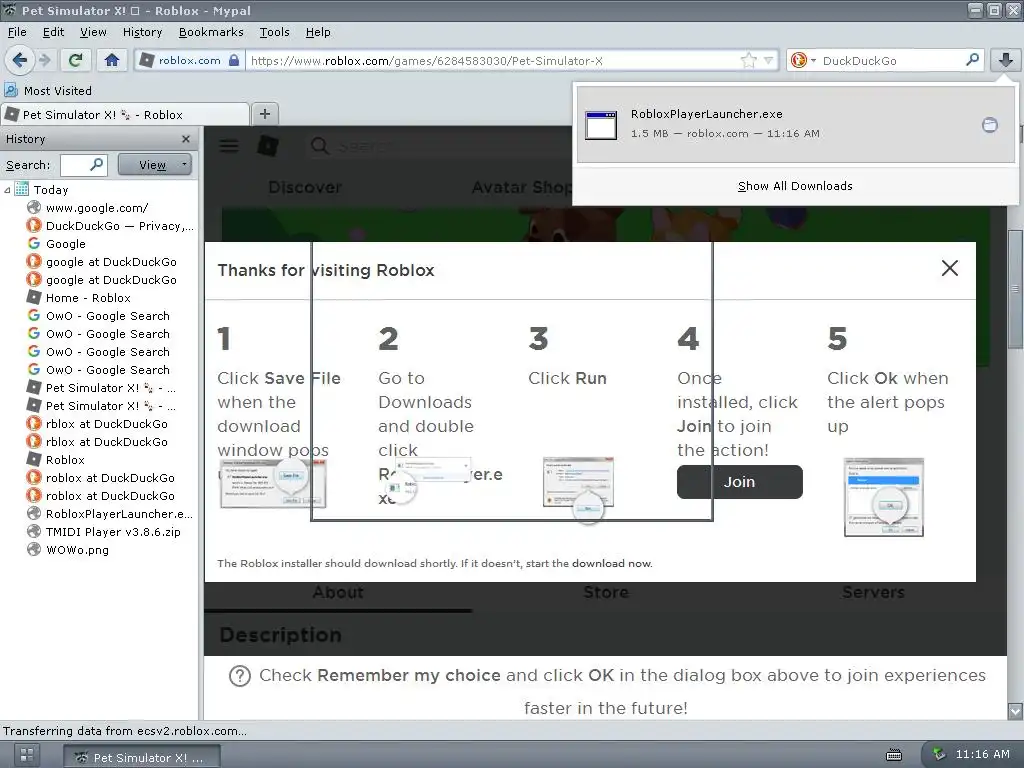Click the Ok alert step thumbnail
The height and width of the screenshot is (768, 1024).
(884, 497)
